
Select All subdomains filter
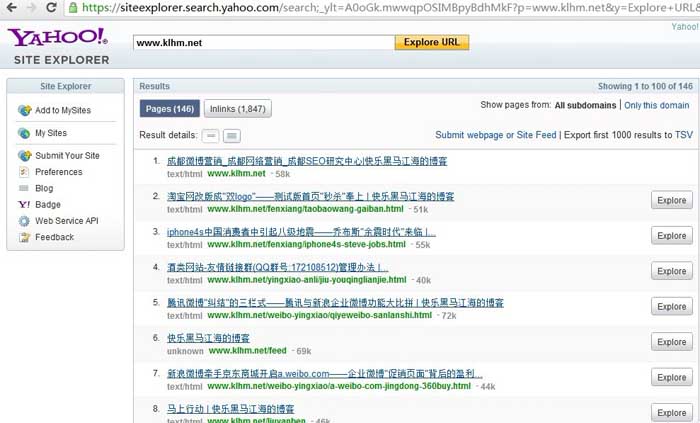point(585,105)
